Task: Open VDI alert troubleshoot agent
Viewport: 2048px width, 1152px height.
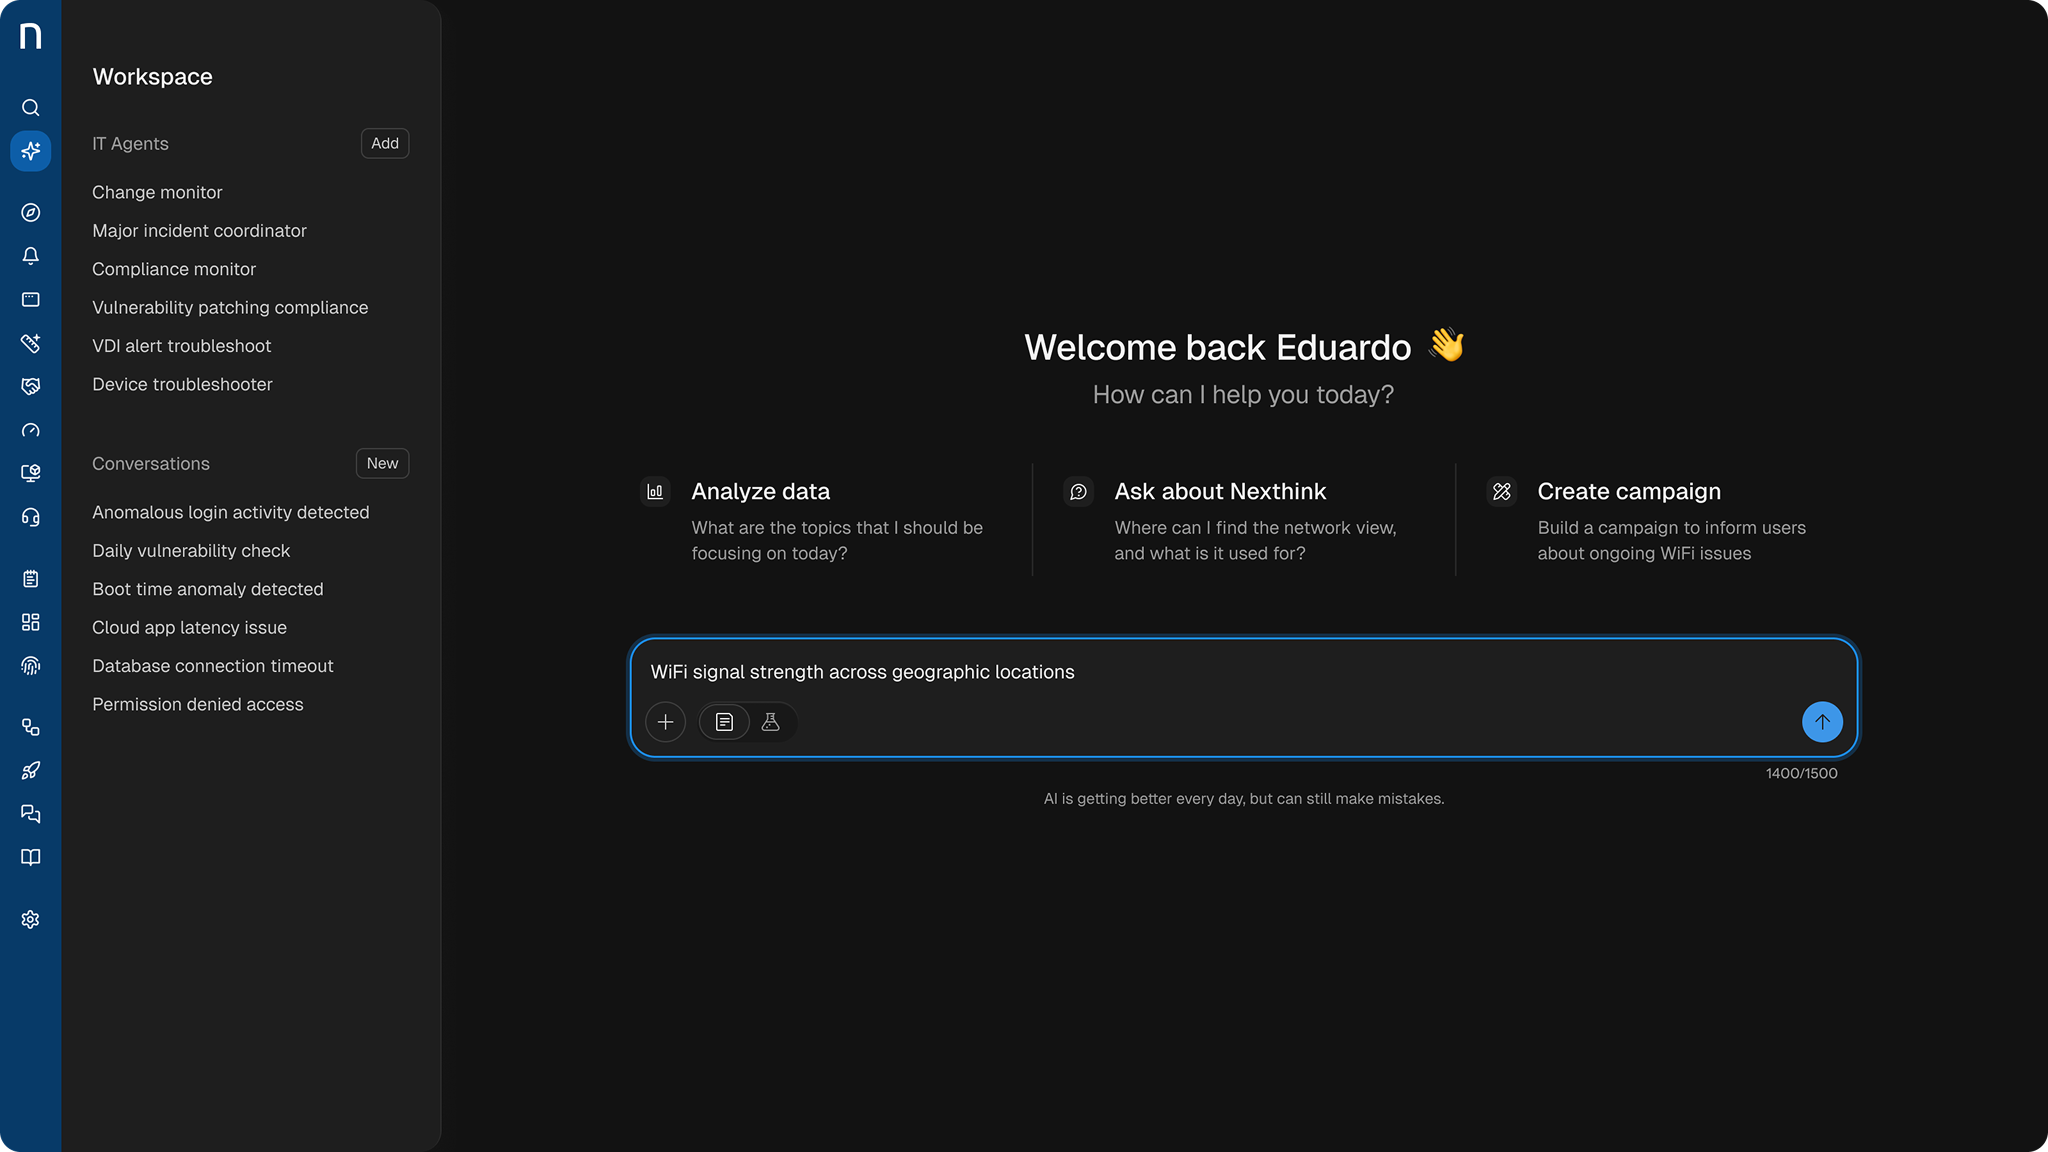Action: tap(181, 346)
